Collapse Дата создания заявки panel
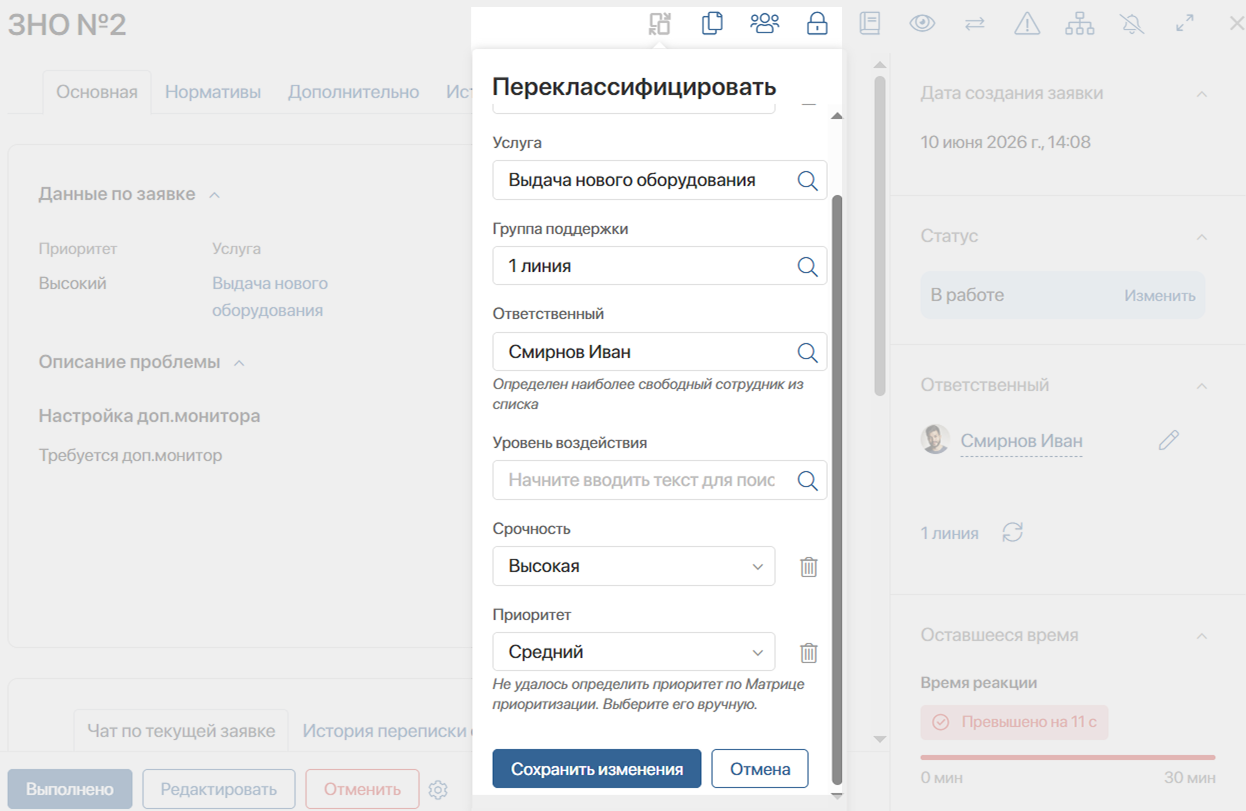Screen dimensions: 1246x811 (1202, 94)
